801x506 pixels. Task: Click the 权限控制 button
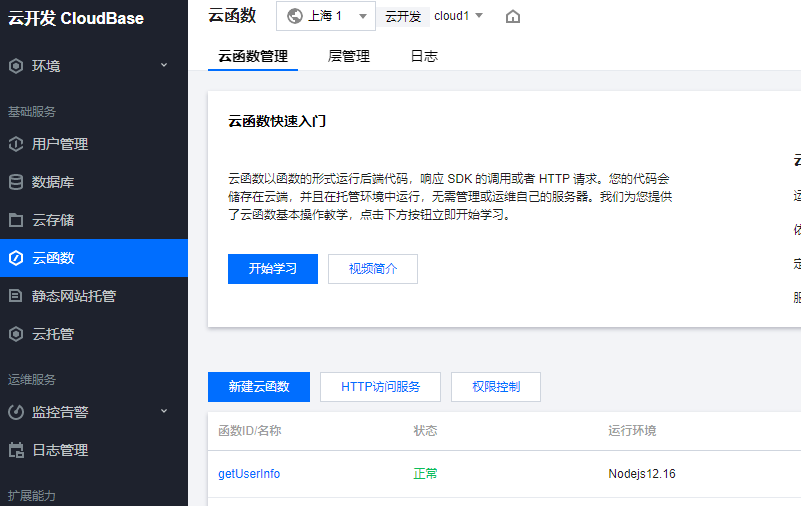tap(496, 387)
